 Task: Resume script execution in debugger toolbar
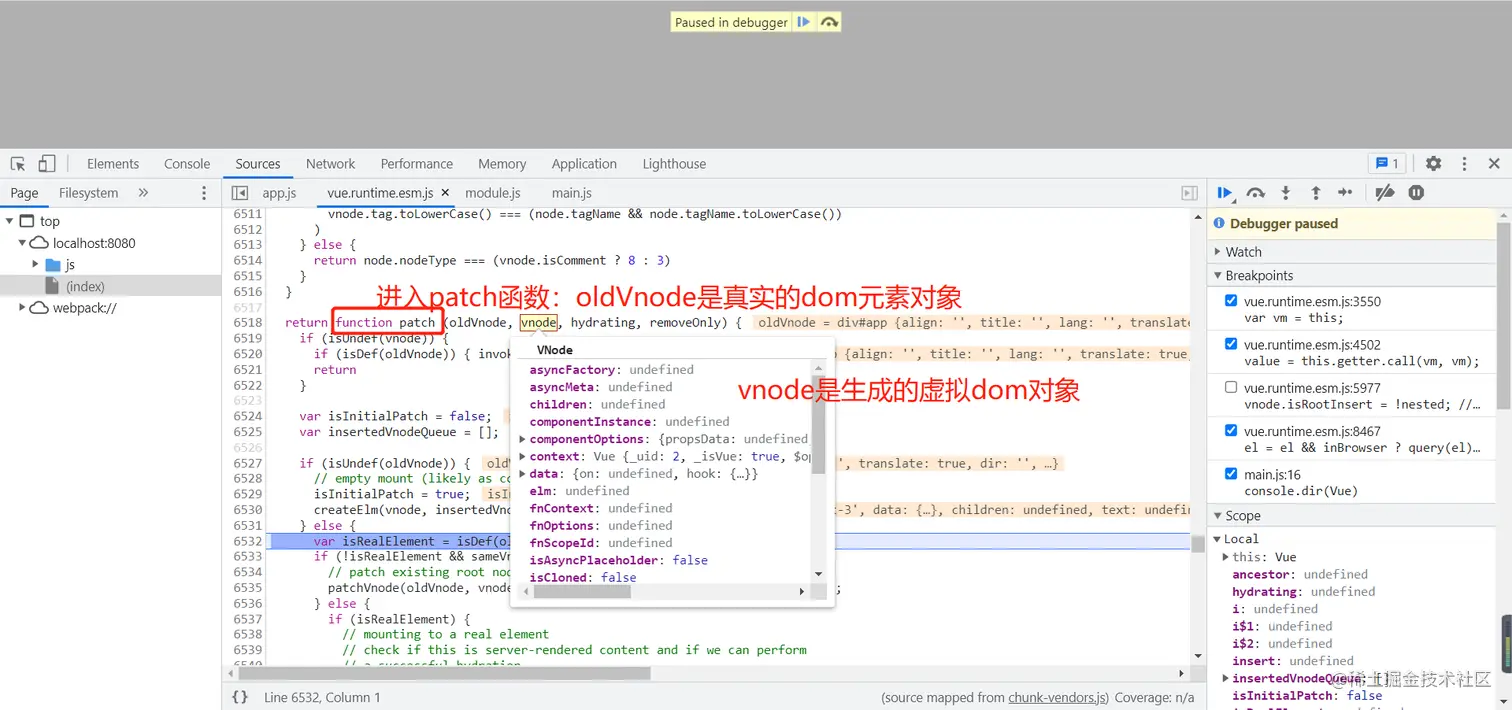pyautogui.click(x=1225, y=193)
